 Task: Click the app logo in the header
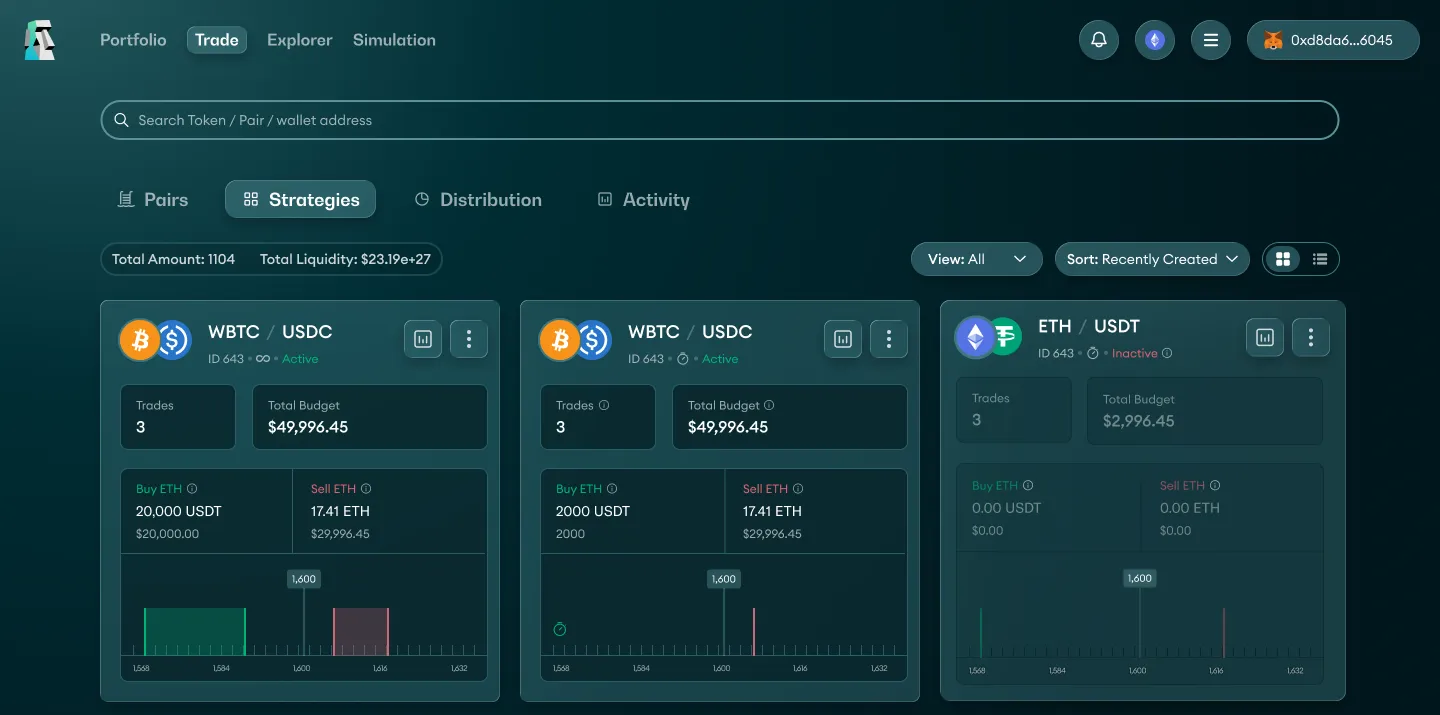40,40
